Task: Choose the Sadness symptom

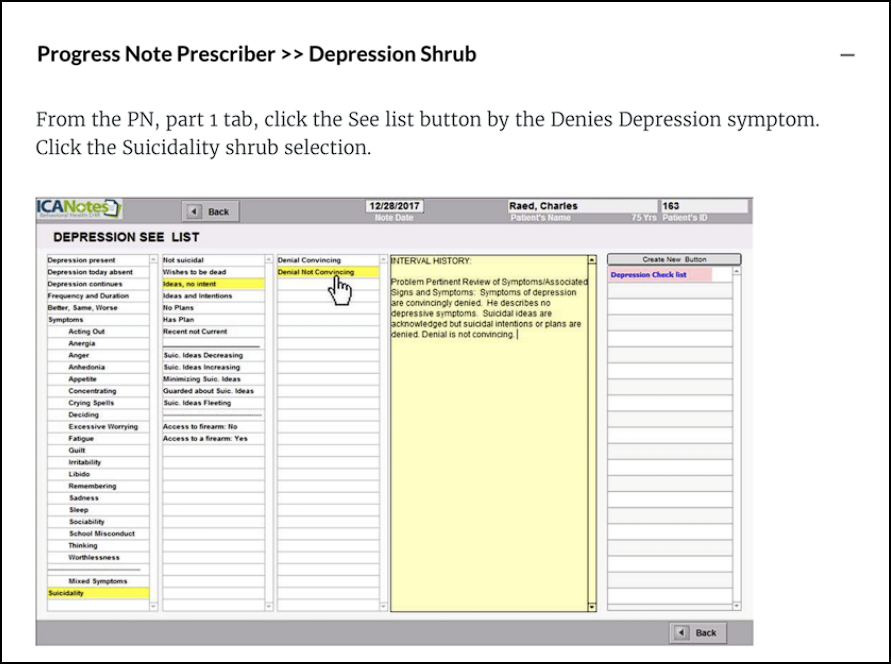Action: pyautogui.click(x=98, y=498)
